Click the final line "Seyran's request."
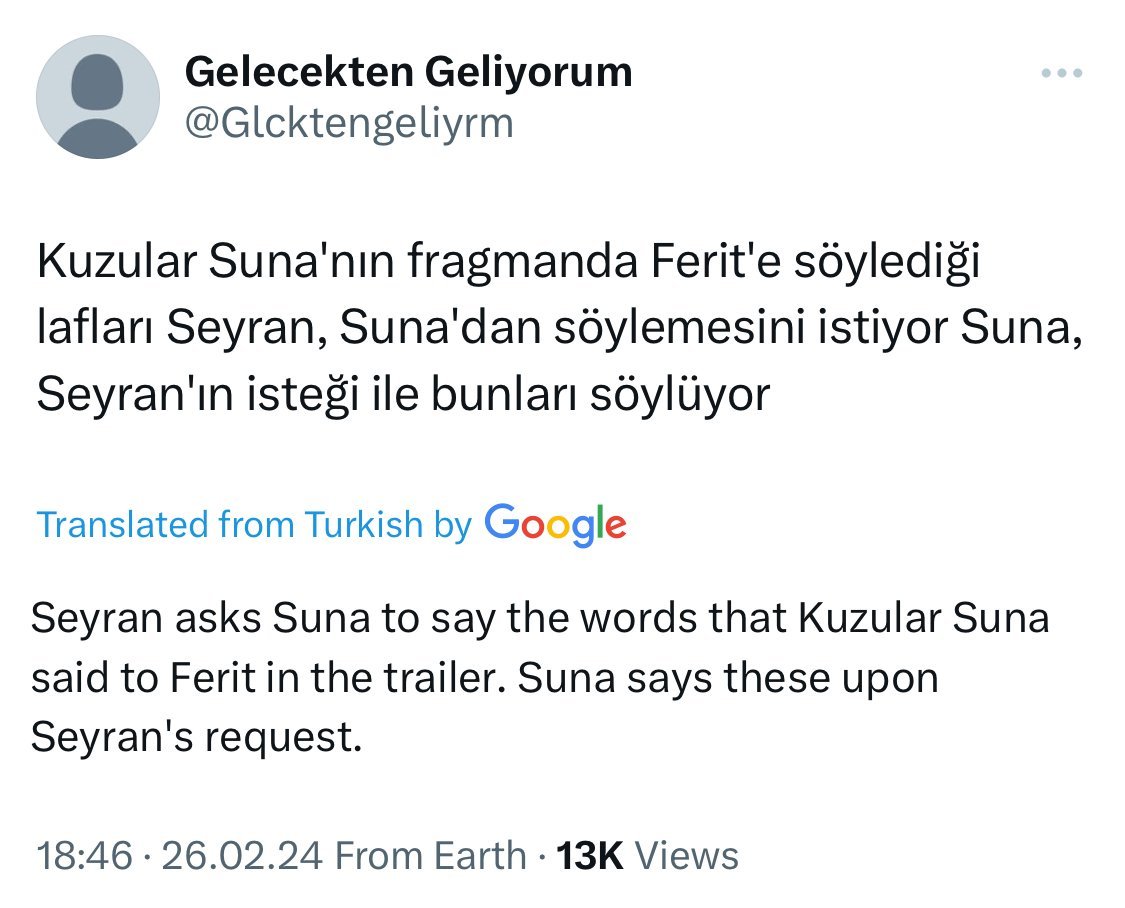This screenshot has width=1125, height=908. pos(195,738)
